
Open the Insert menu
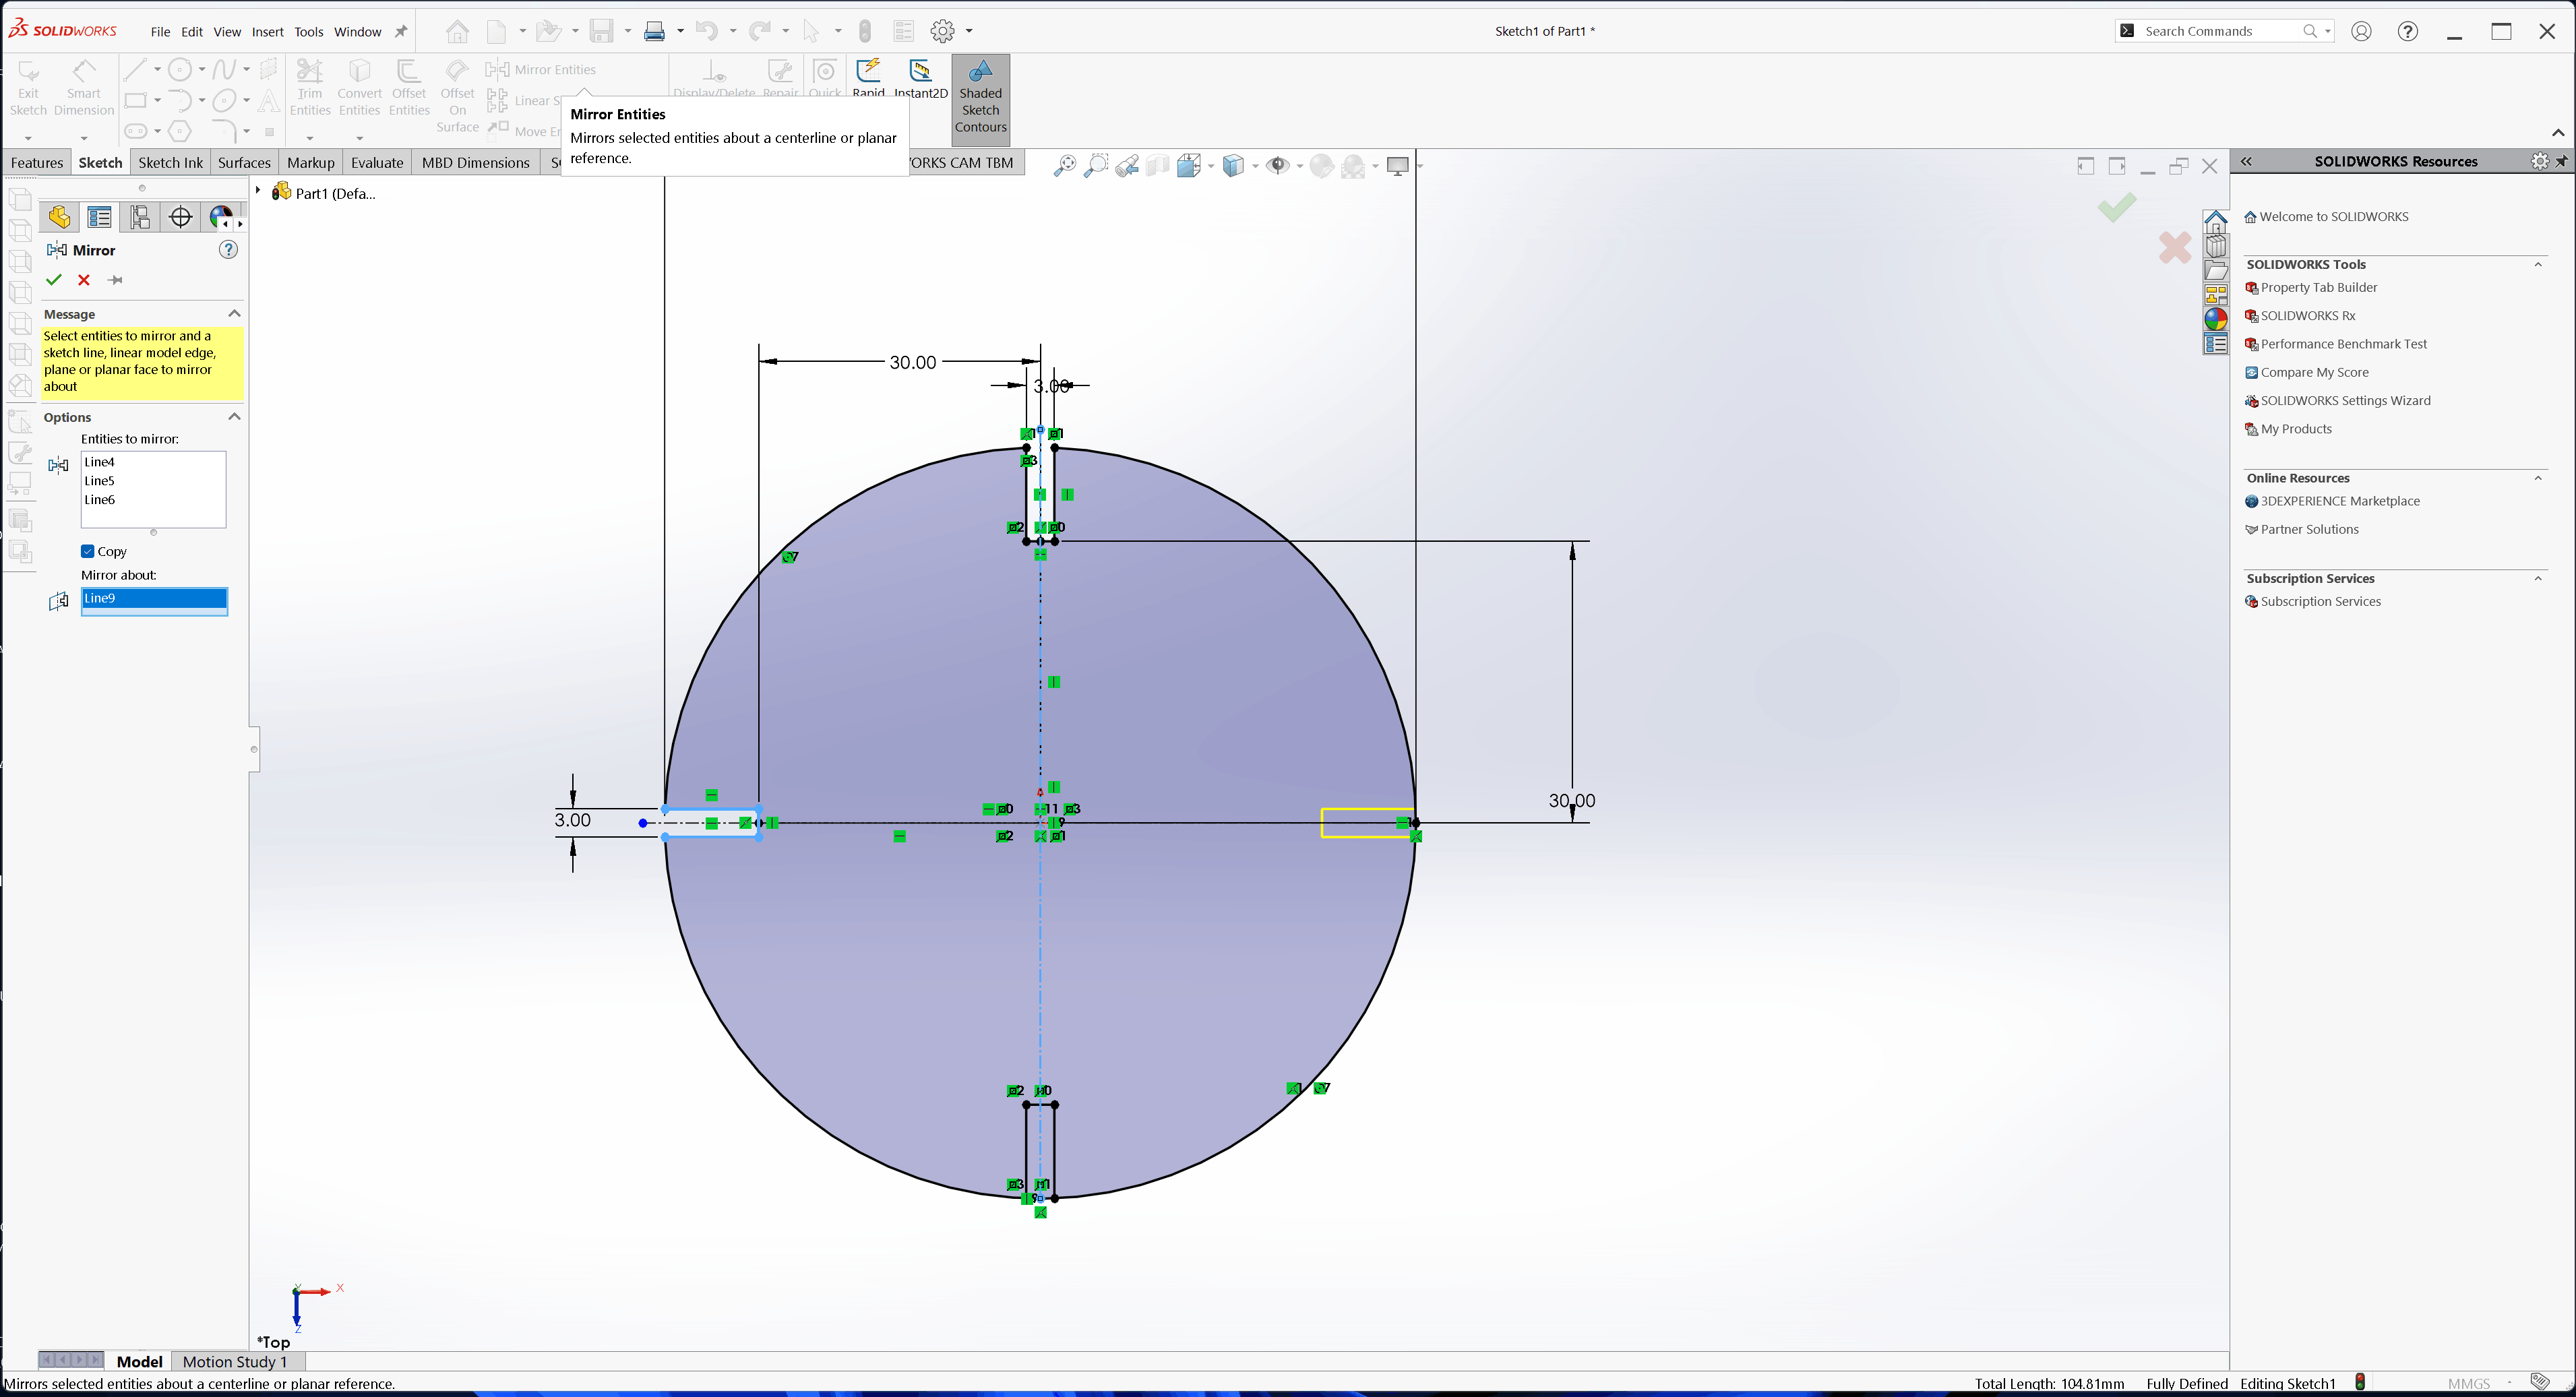(267, 32)
